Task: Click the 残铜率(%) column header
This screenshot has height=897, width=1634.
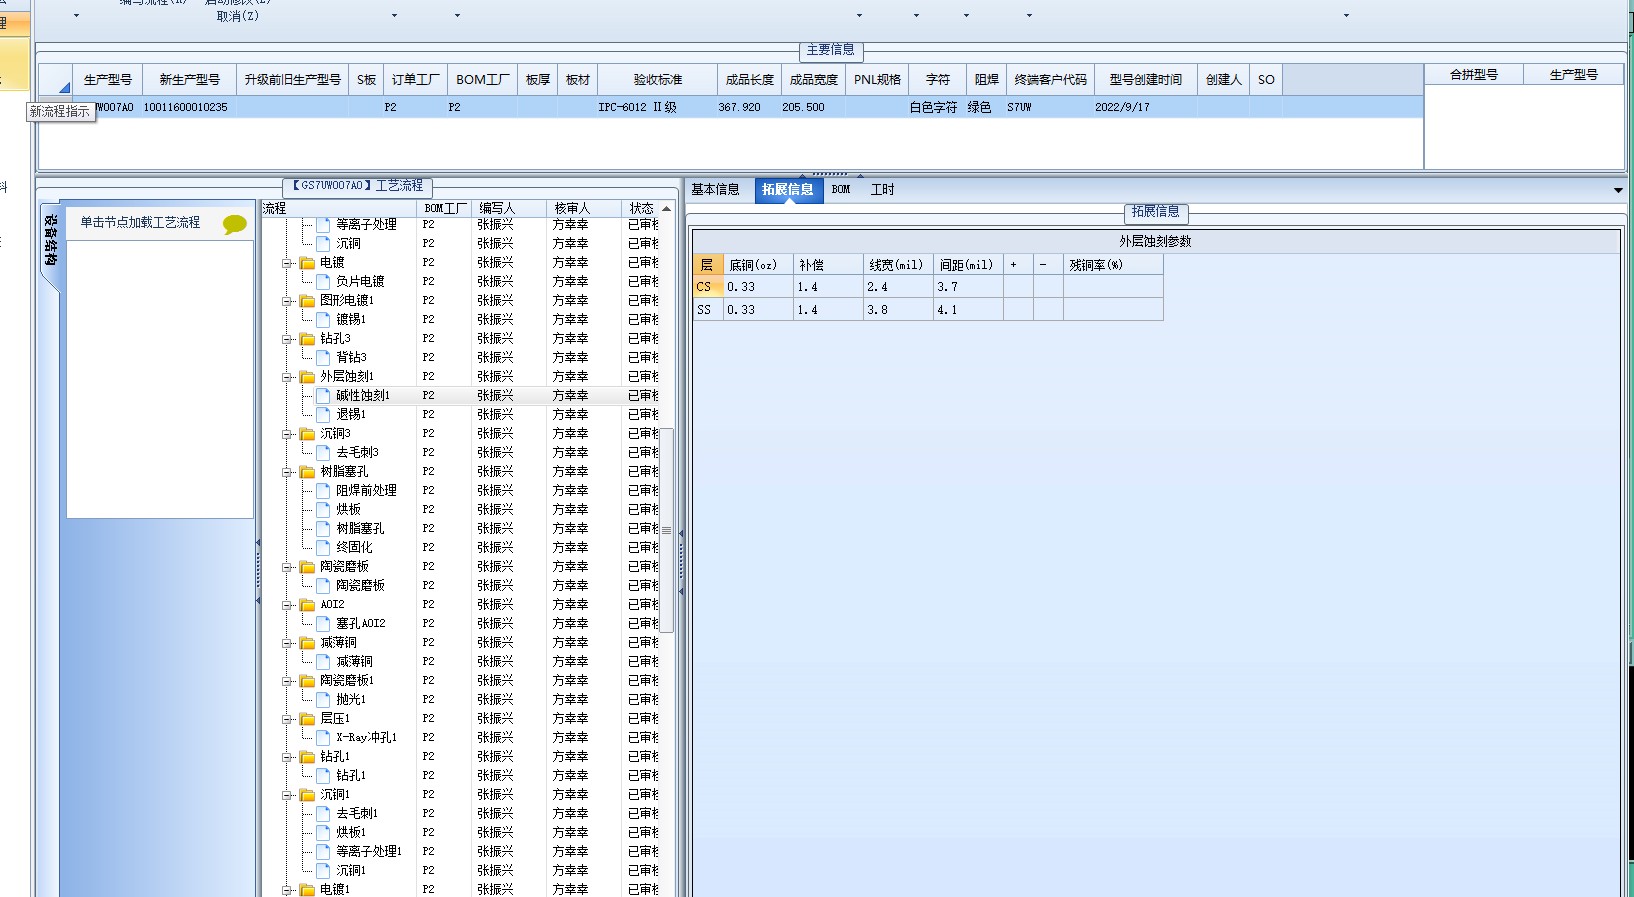Action: [1113, 265]
